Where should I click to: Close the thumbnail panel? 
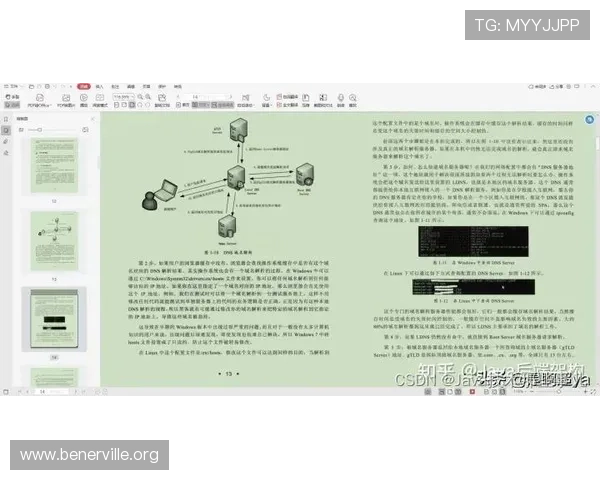[x=92, y=119]
